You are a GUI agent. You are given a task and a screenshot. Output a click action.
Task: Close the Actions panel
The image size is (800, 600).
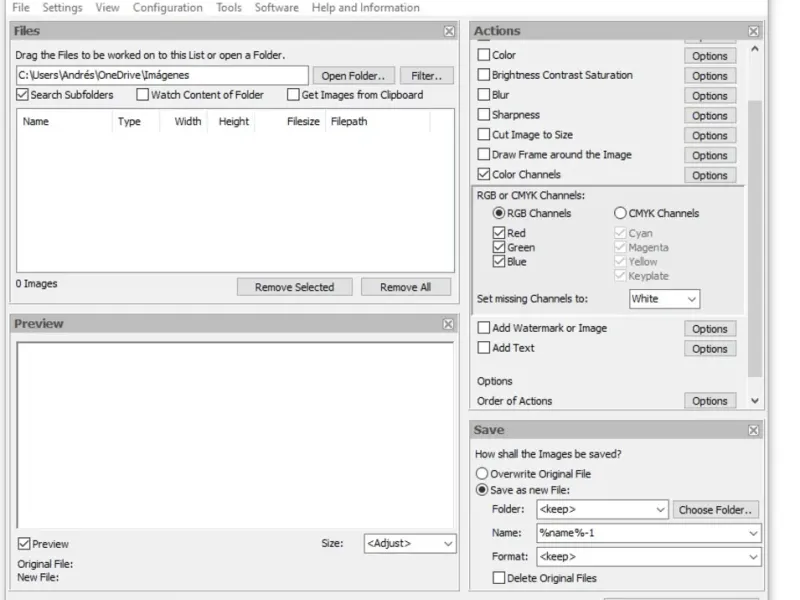click(x=753, y=31)
